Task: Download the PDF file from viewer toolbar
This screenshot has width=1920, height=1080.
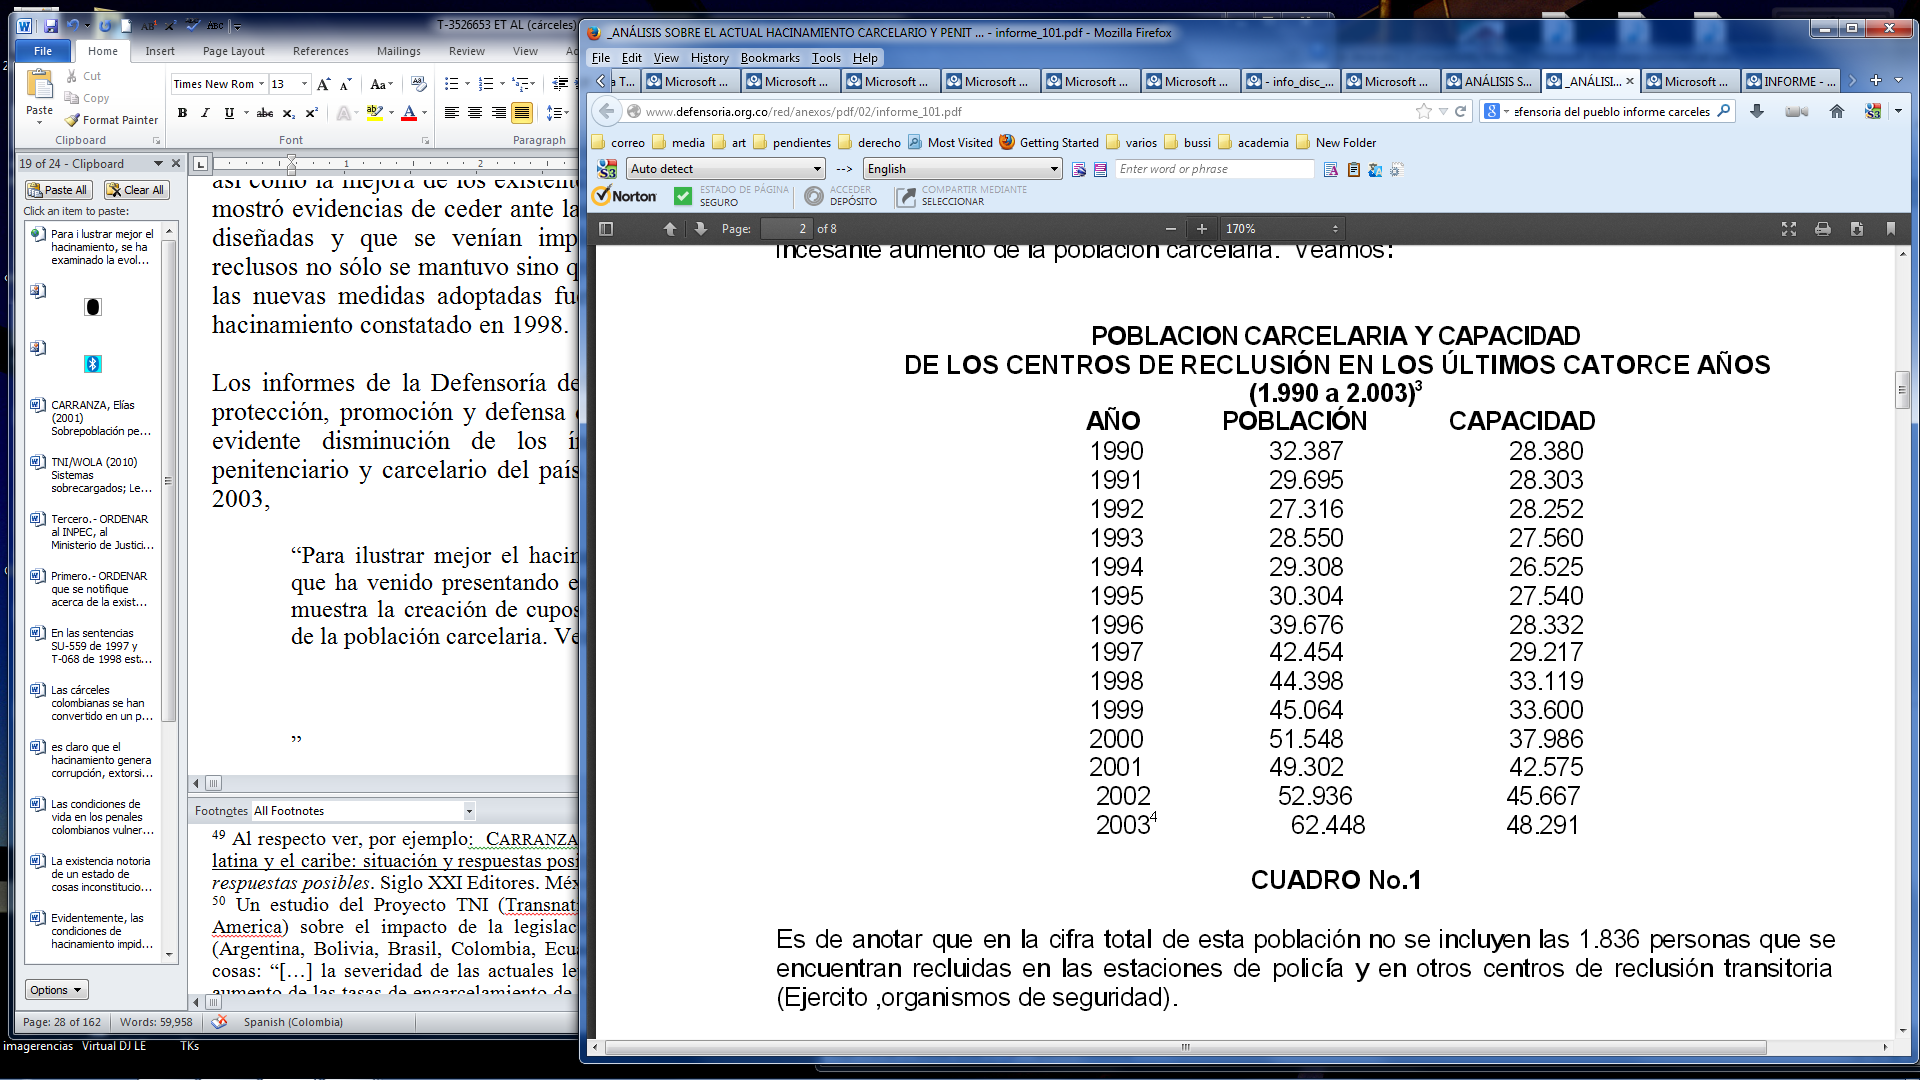Action: 1857,229
